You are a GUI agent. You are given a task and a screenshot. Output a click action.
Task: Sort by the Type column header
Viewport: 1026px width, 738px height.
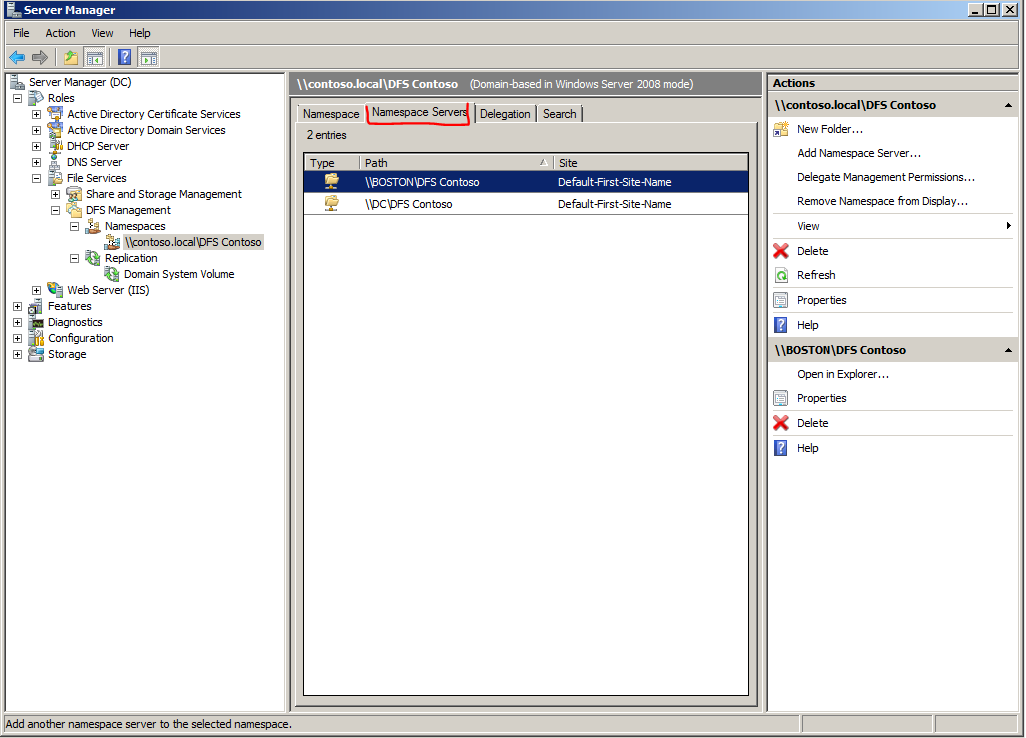332,163
